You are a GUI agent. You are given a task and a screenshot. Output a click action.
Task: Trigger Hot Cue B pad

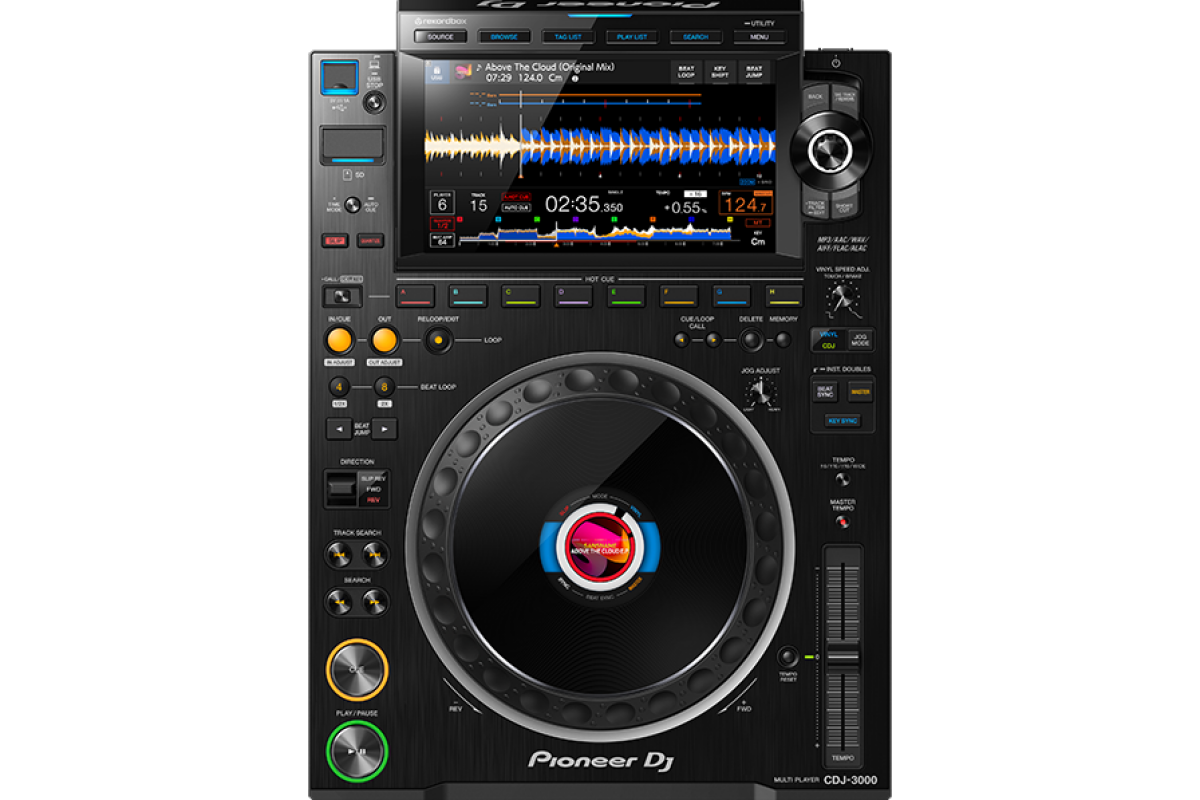[x=468, y=295]
